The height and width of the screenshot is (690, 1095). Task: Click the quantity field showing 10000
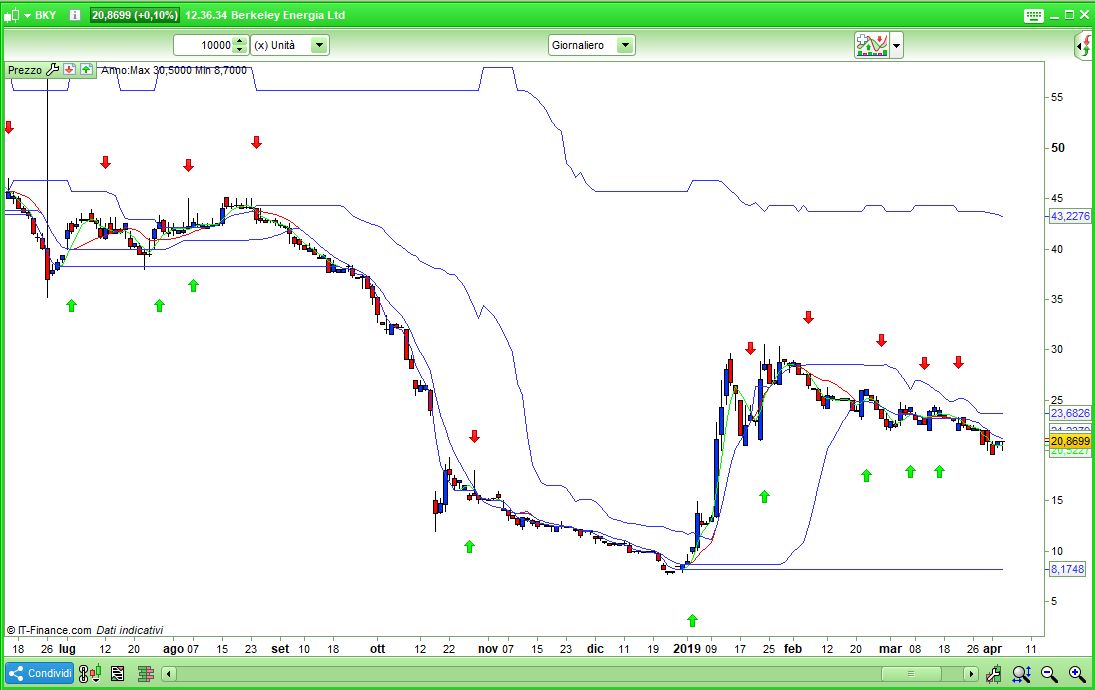(203, 45)
